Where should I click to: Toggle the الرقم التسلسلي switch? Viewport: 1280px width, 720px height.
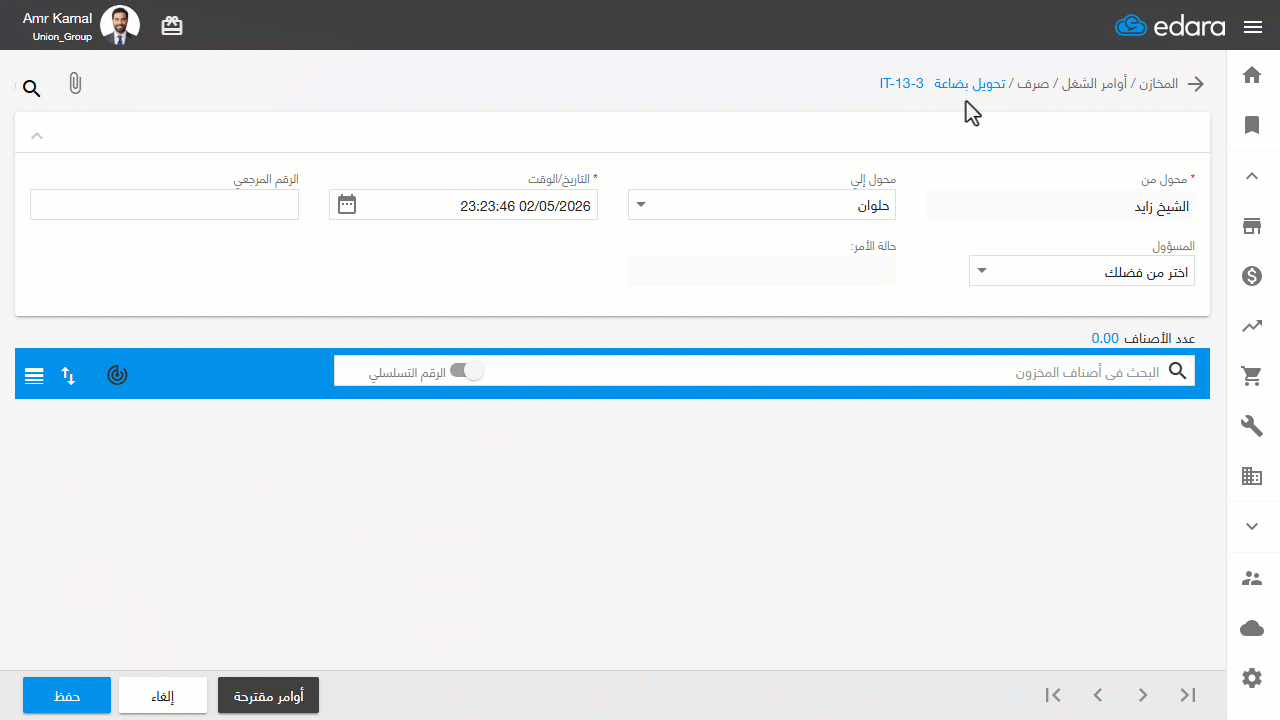[467, 371]
